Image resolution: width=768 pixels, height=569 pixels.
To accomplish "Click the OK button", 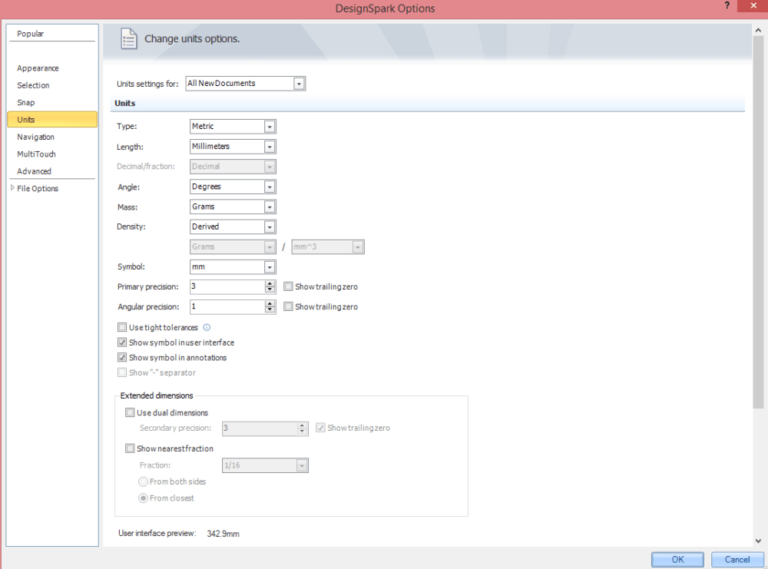I will pos(677,559).
